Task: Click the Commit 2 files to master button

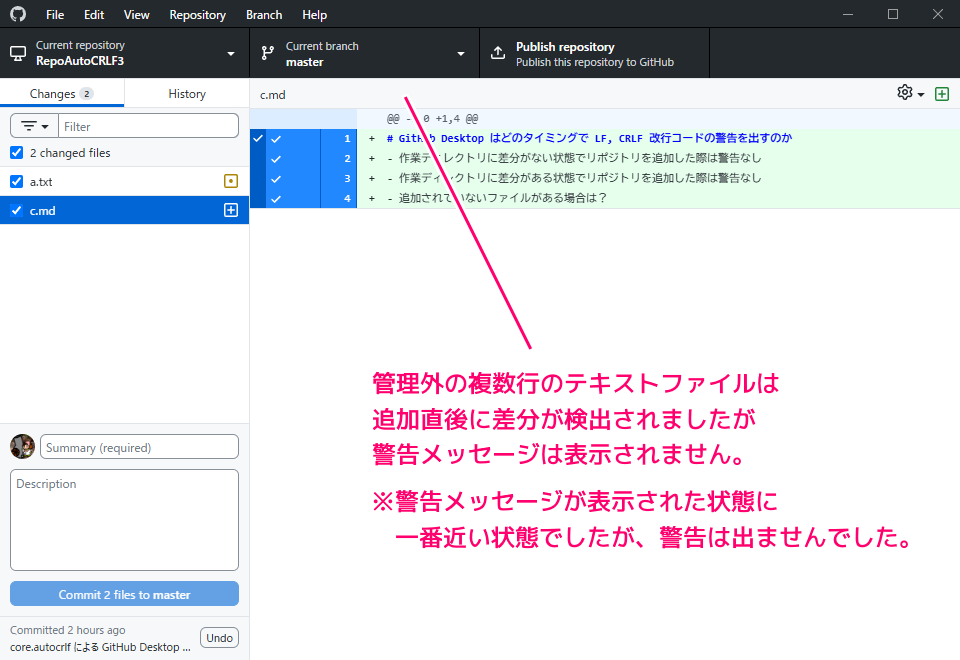Action: coord(124,594)
